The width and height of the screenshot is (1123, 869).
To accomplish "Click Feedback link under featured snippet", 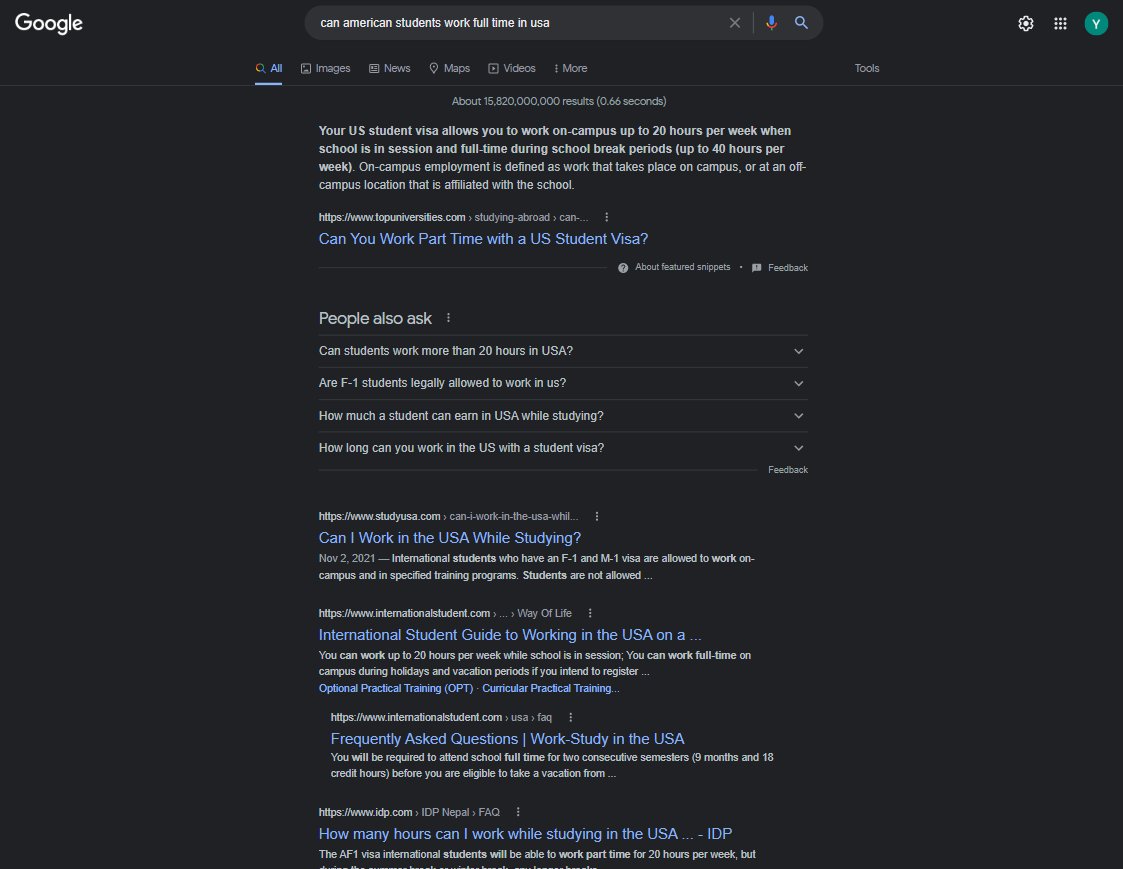I will pos(788,268).
